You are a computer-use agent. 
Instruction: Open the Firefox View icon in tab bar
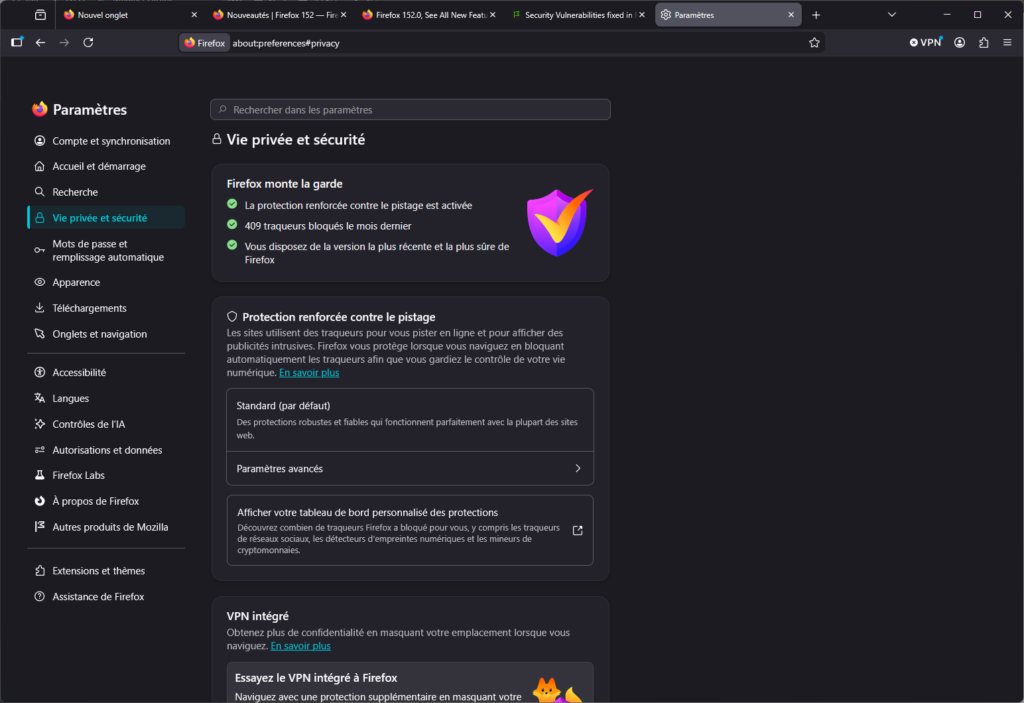click(x=40, y=14)
